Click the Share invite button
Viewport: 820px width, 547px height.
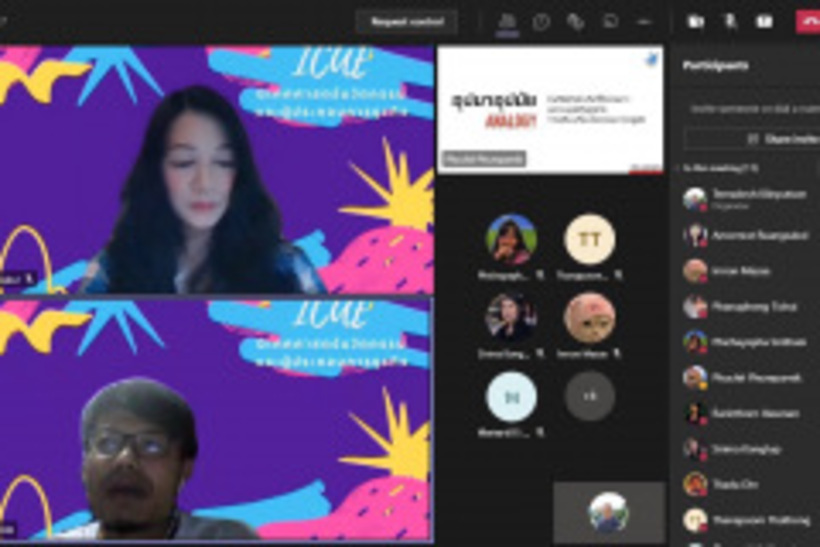[x=752, y=138]
